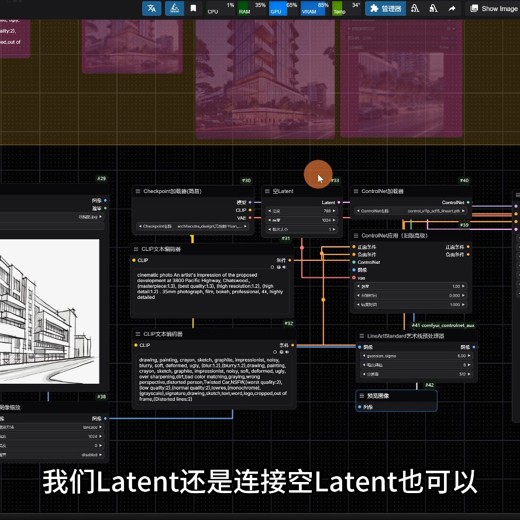
Task: Open the ControlNet名称 model dropdown
Action: (410, 211)
